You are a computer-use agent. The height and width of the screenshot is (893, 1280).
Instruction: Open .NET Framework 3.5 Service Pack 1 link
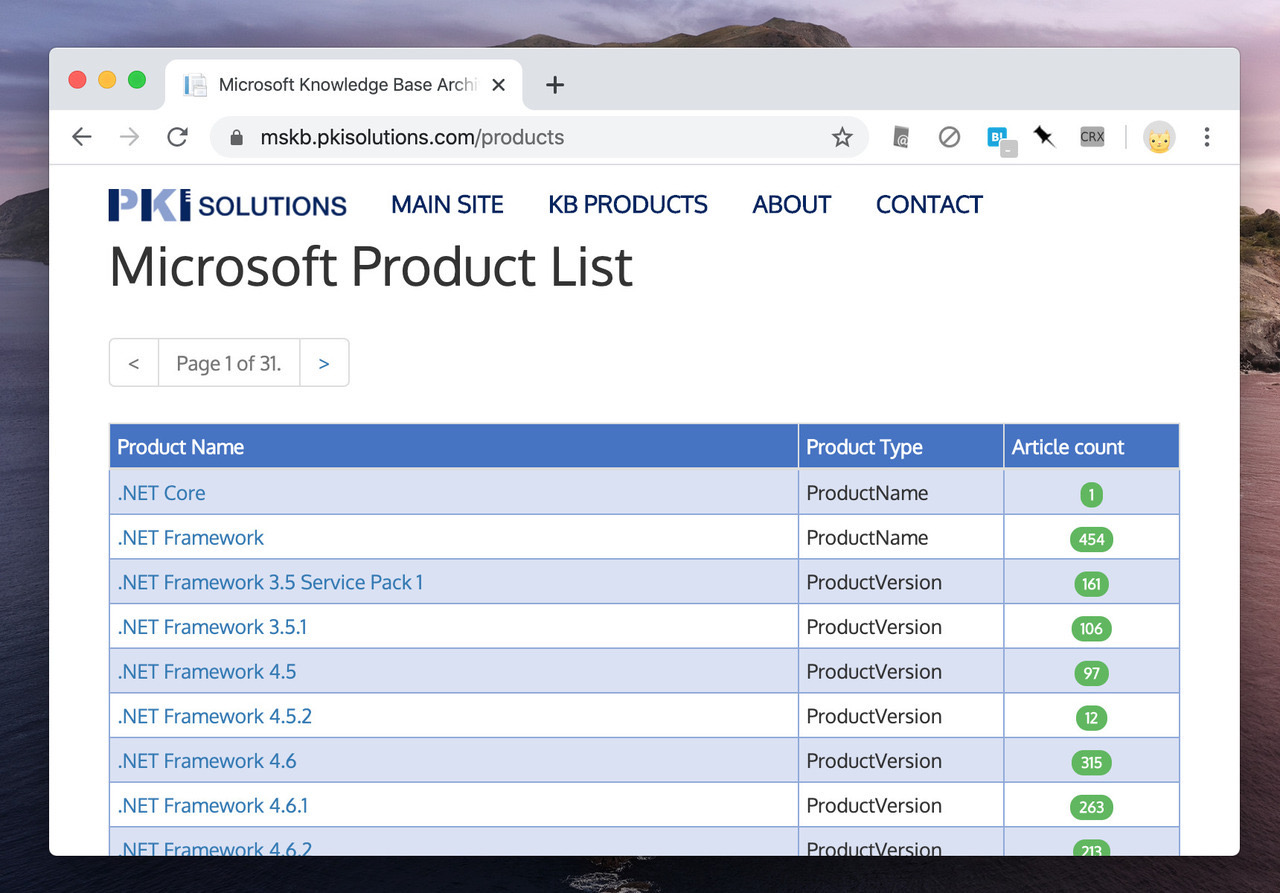270,582
